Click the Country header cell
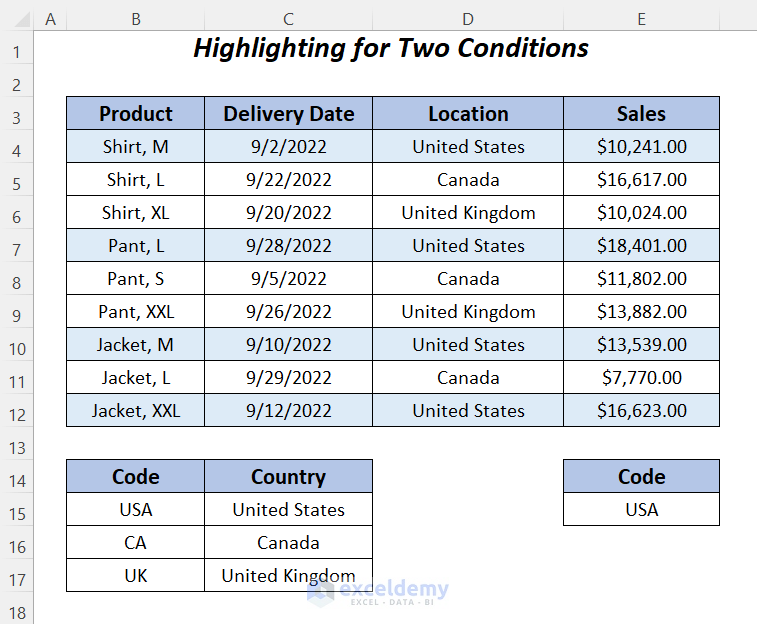The height and width of the screenshot is (624, 757). 288,477
